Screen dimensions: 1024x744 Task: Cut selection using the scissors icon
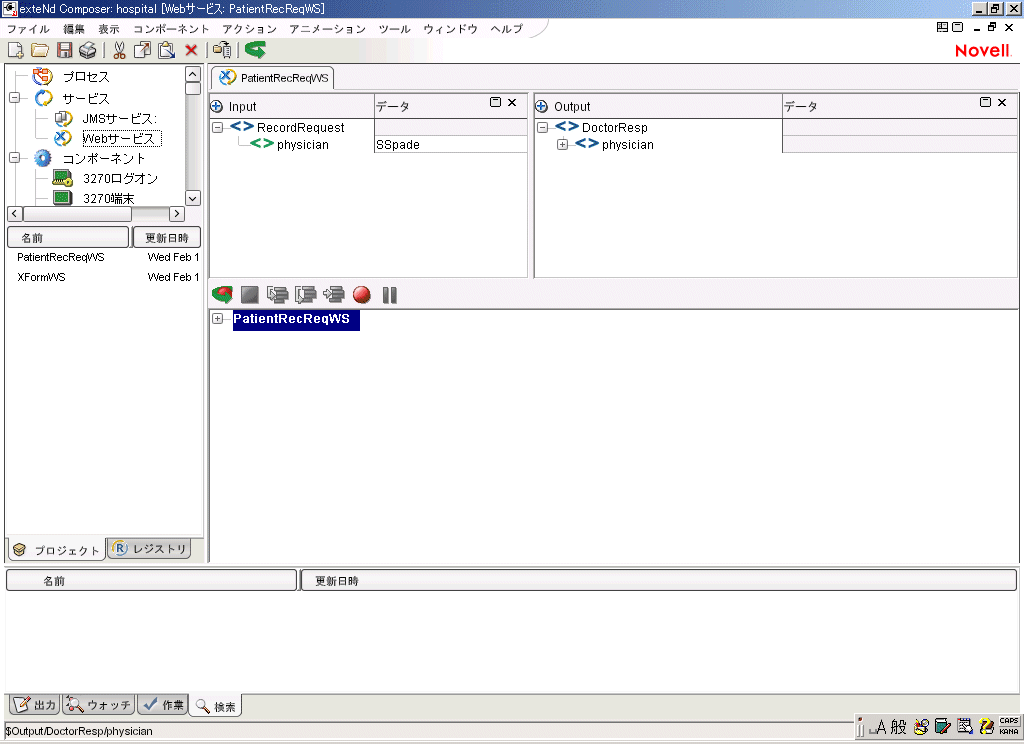[x=119, y=50]
